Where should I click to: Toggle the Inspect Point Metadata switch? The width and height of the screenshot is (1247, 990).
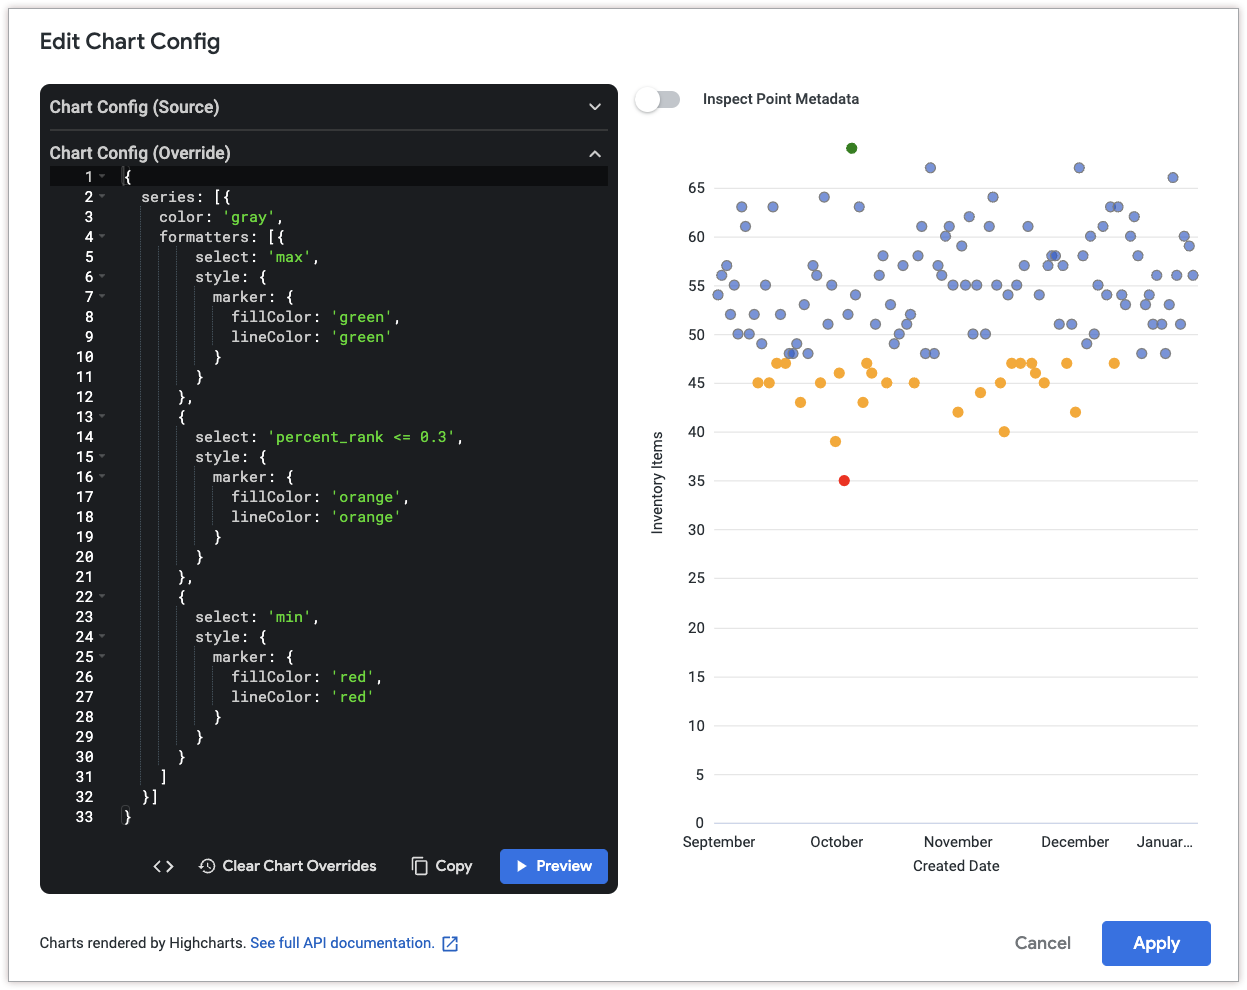pos(658,99)
